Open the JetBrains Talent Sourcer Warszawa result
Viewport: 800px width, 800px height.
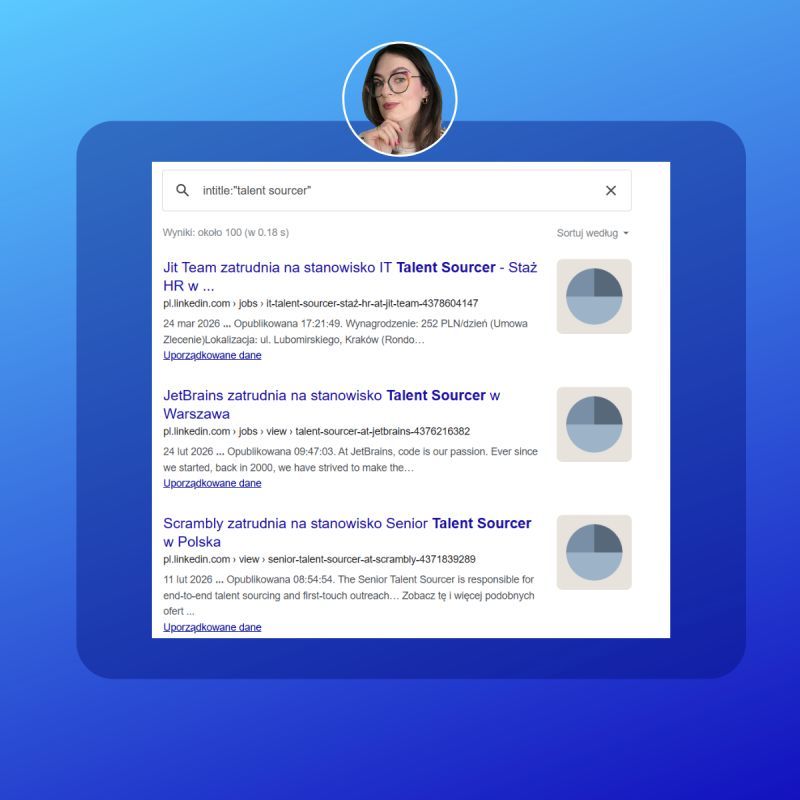(x=332, y=404)
